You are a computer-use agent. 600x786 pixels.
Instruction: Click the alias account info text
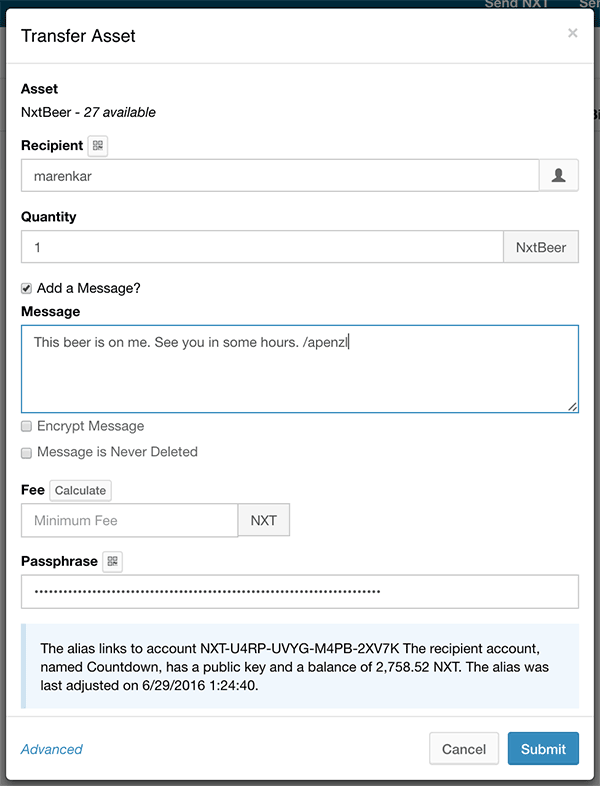tap(295, 667)
